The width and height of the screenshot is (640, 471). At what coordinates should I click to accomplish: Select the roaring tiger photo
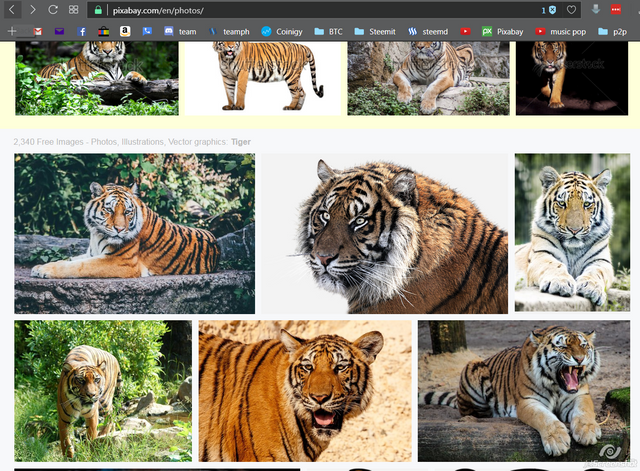click(x=522, y=390)
